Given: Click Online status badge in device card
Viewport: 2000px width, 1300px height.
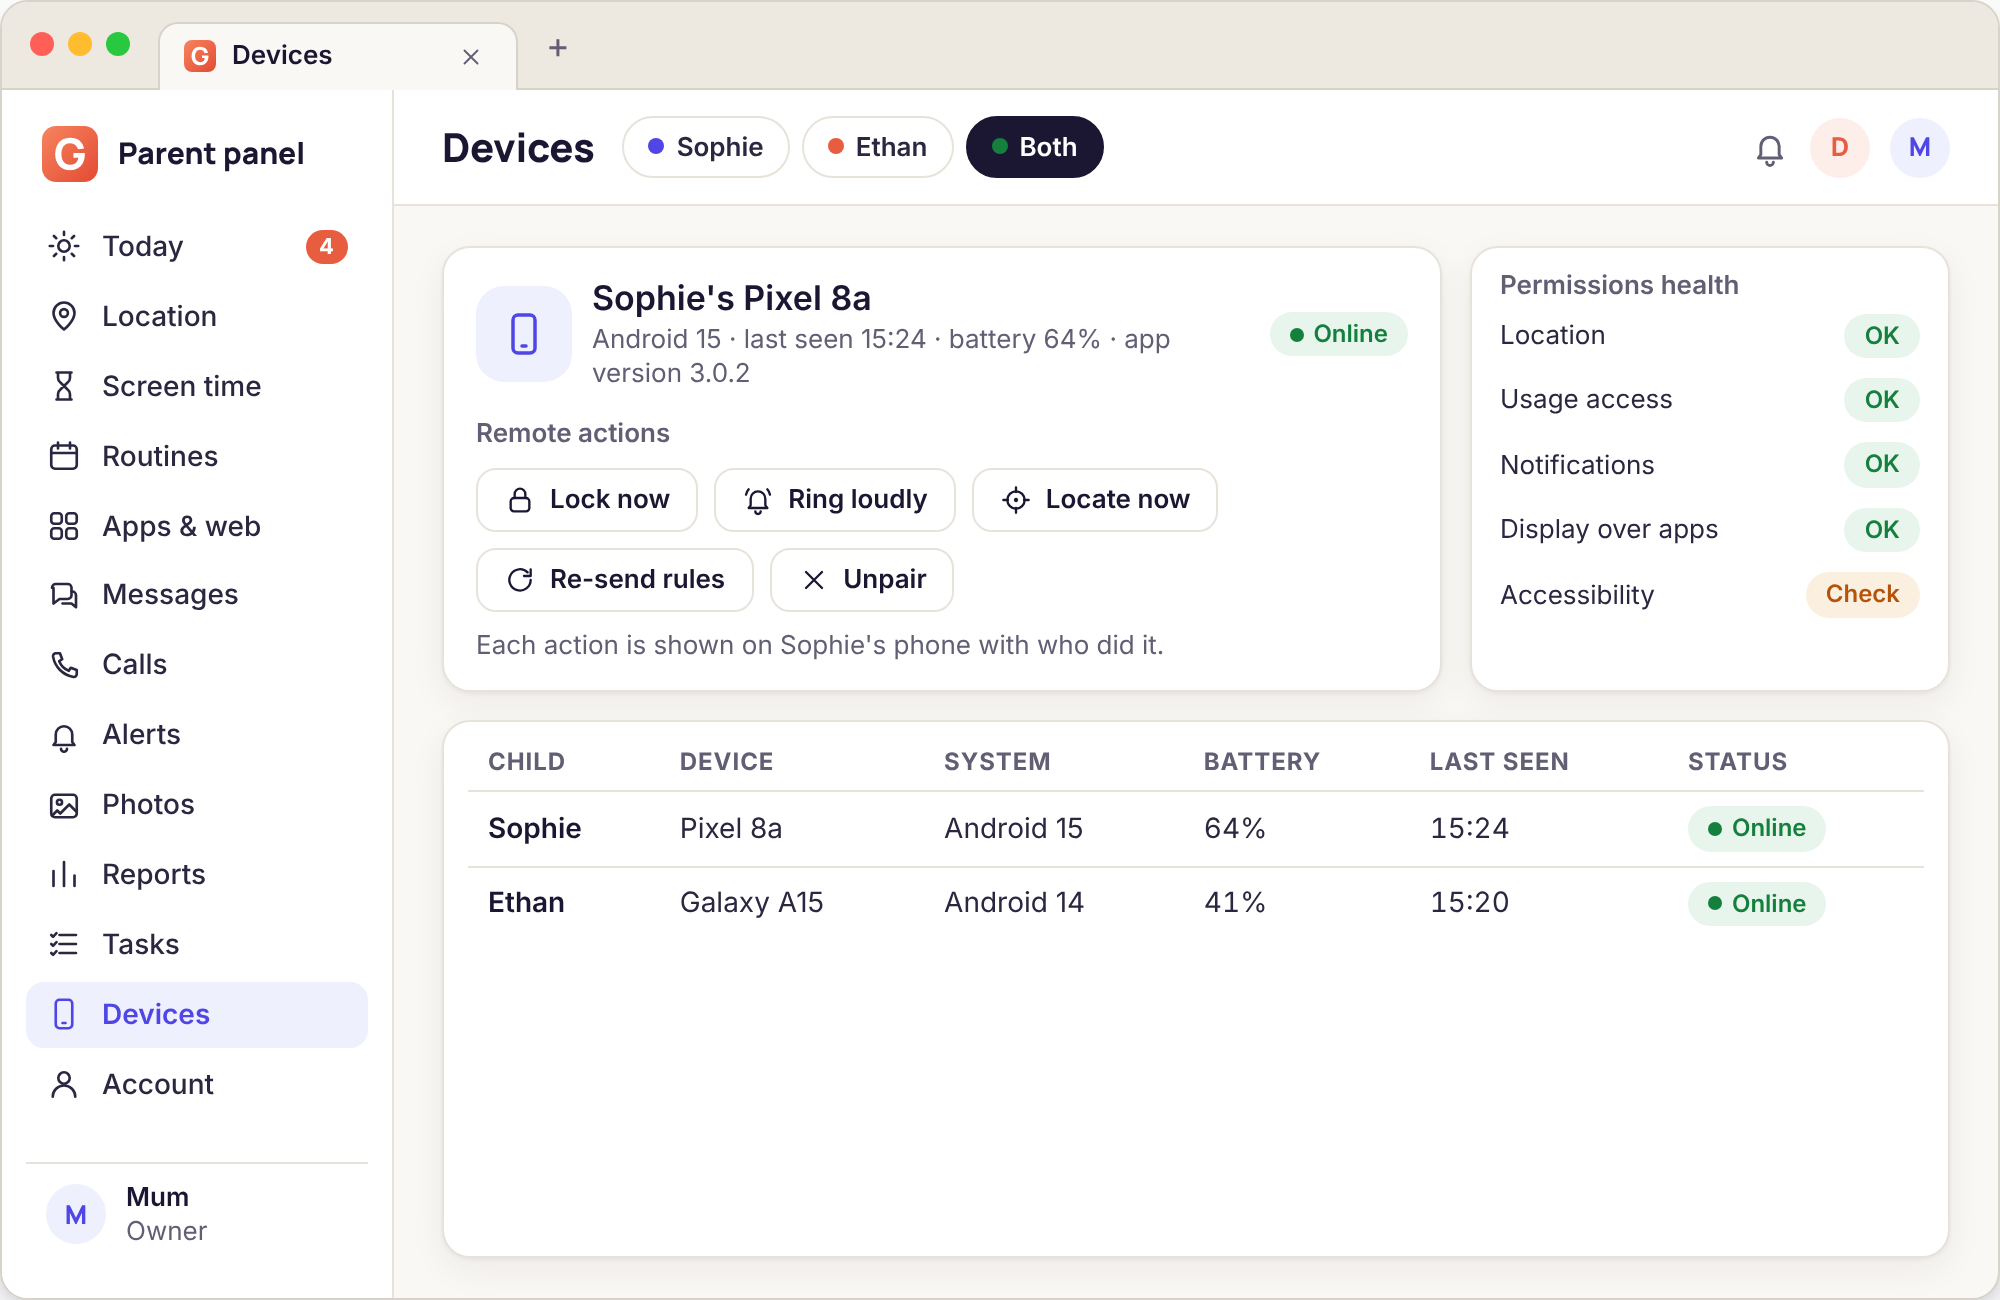Looking at the screenshot, I should 1339,334.
